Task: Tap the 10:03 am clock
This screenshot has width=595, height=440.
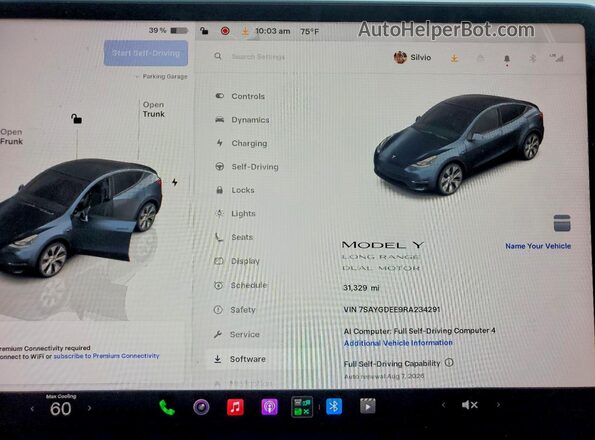Action: [272, 31]
